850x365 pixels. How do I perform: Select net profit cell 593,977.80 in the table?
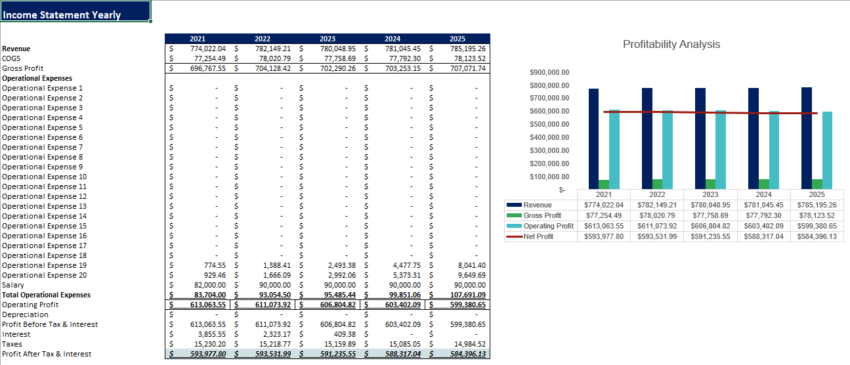[x=197, y=354]
